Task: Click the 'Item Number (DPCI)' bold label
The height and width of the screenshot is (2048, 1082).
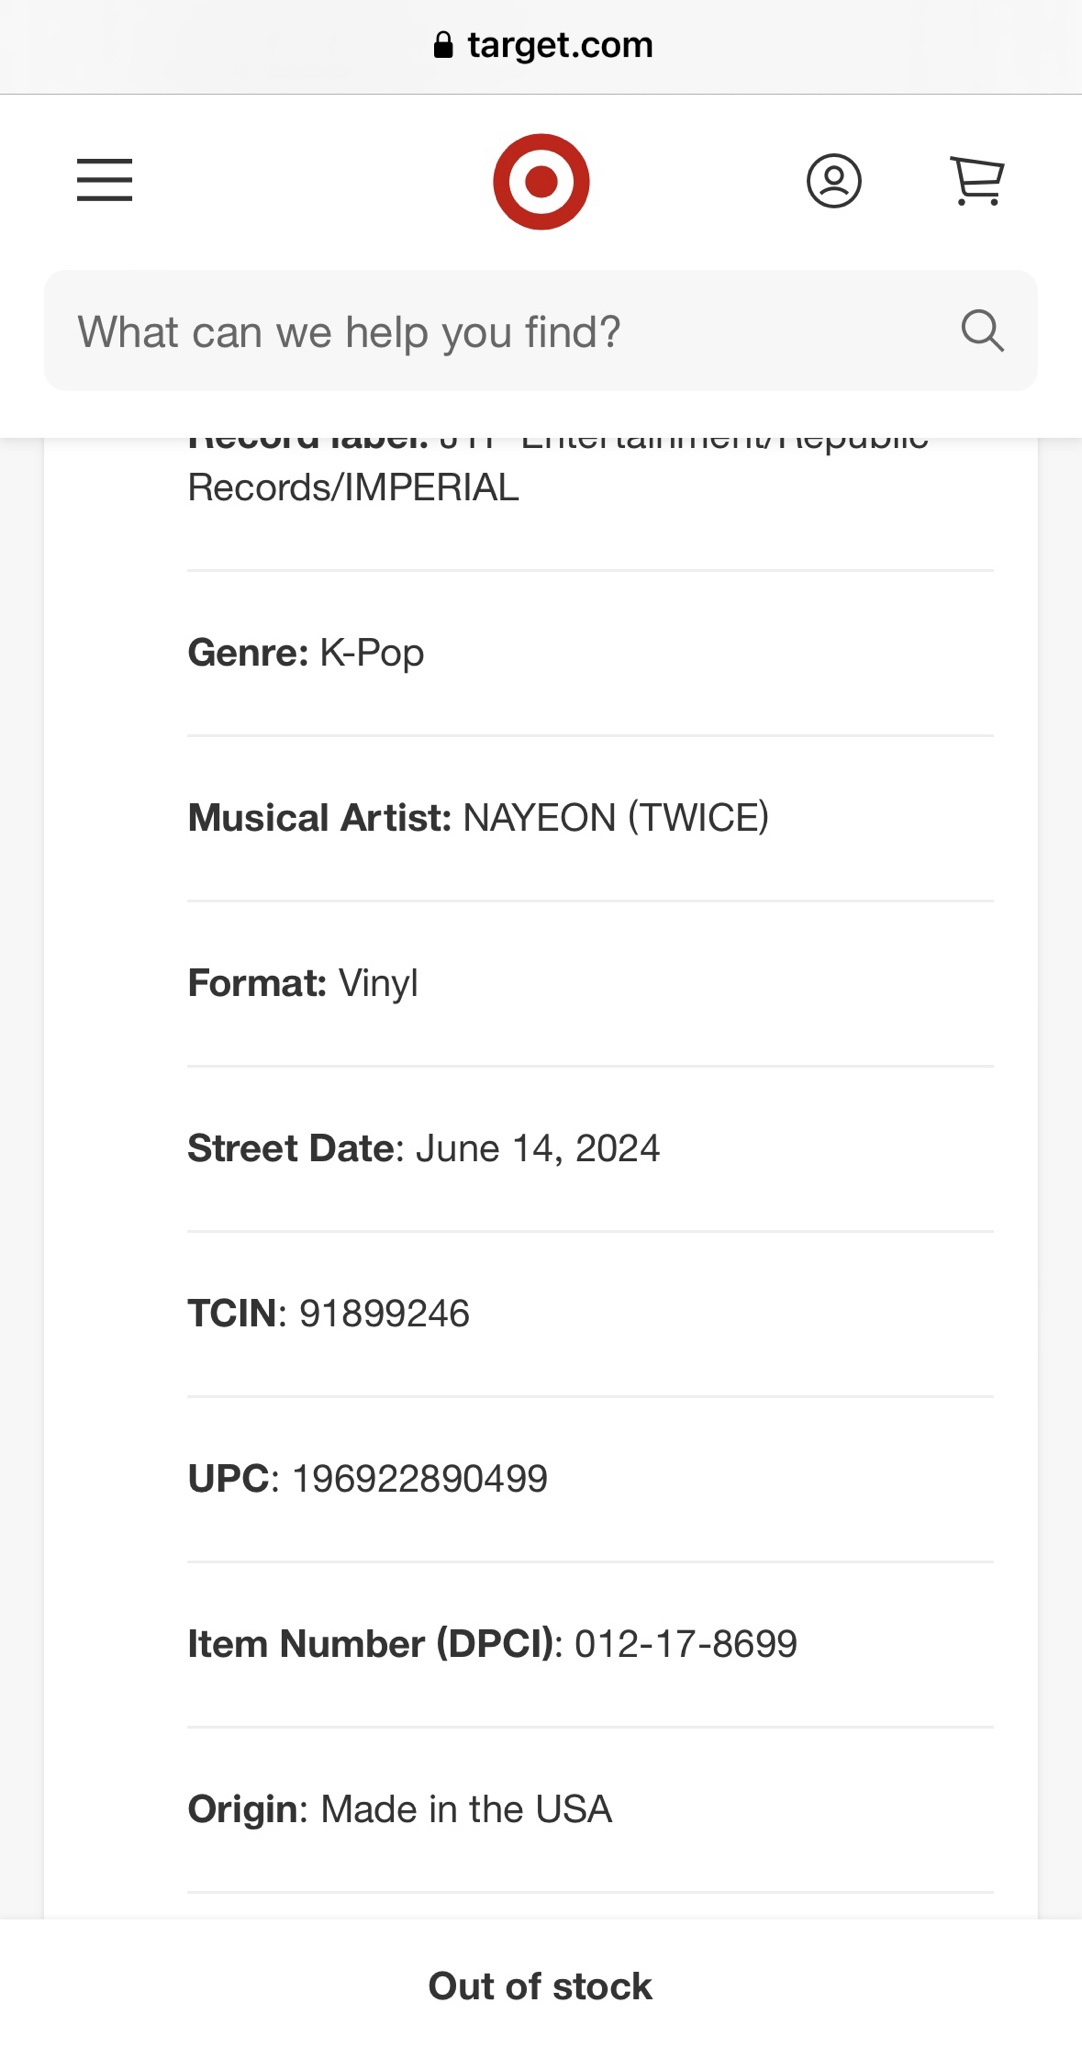Action: 375,1644
